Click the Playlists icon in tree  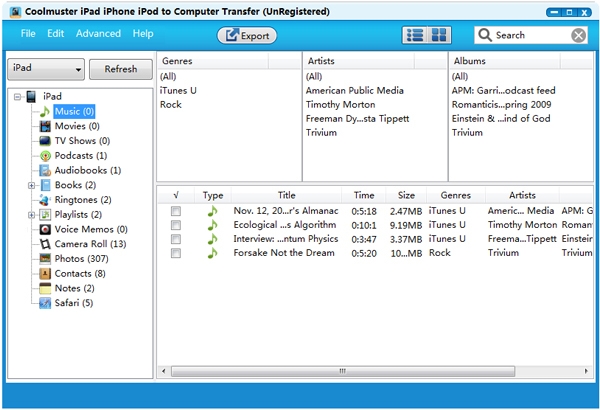coord(45,215)
